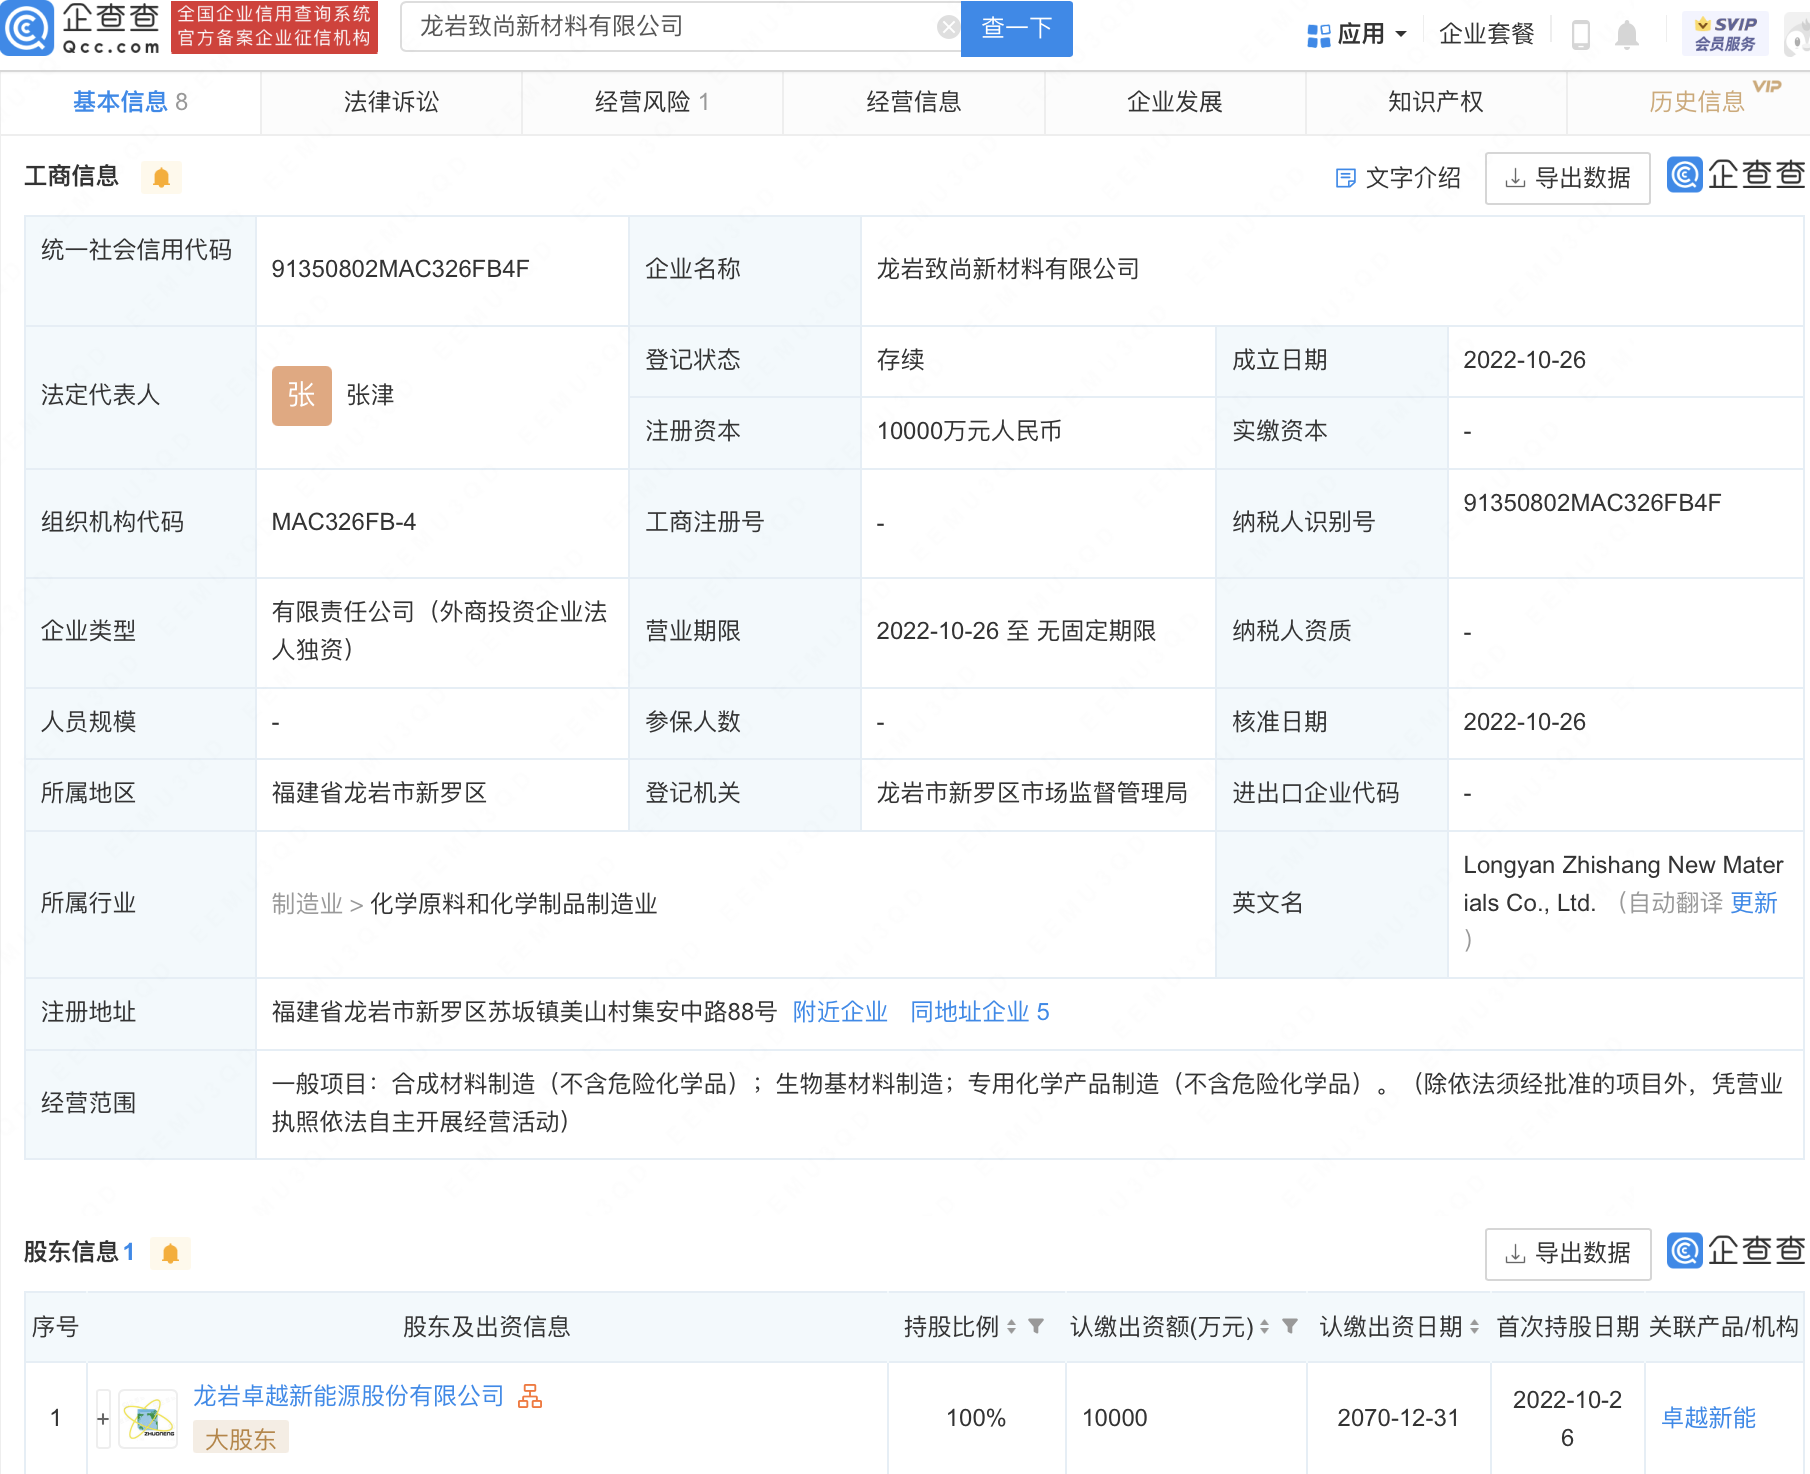
Task: Click the 全国企业信用查询系统 red banner
Action: click(x=274, y=27)
